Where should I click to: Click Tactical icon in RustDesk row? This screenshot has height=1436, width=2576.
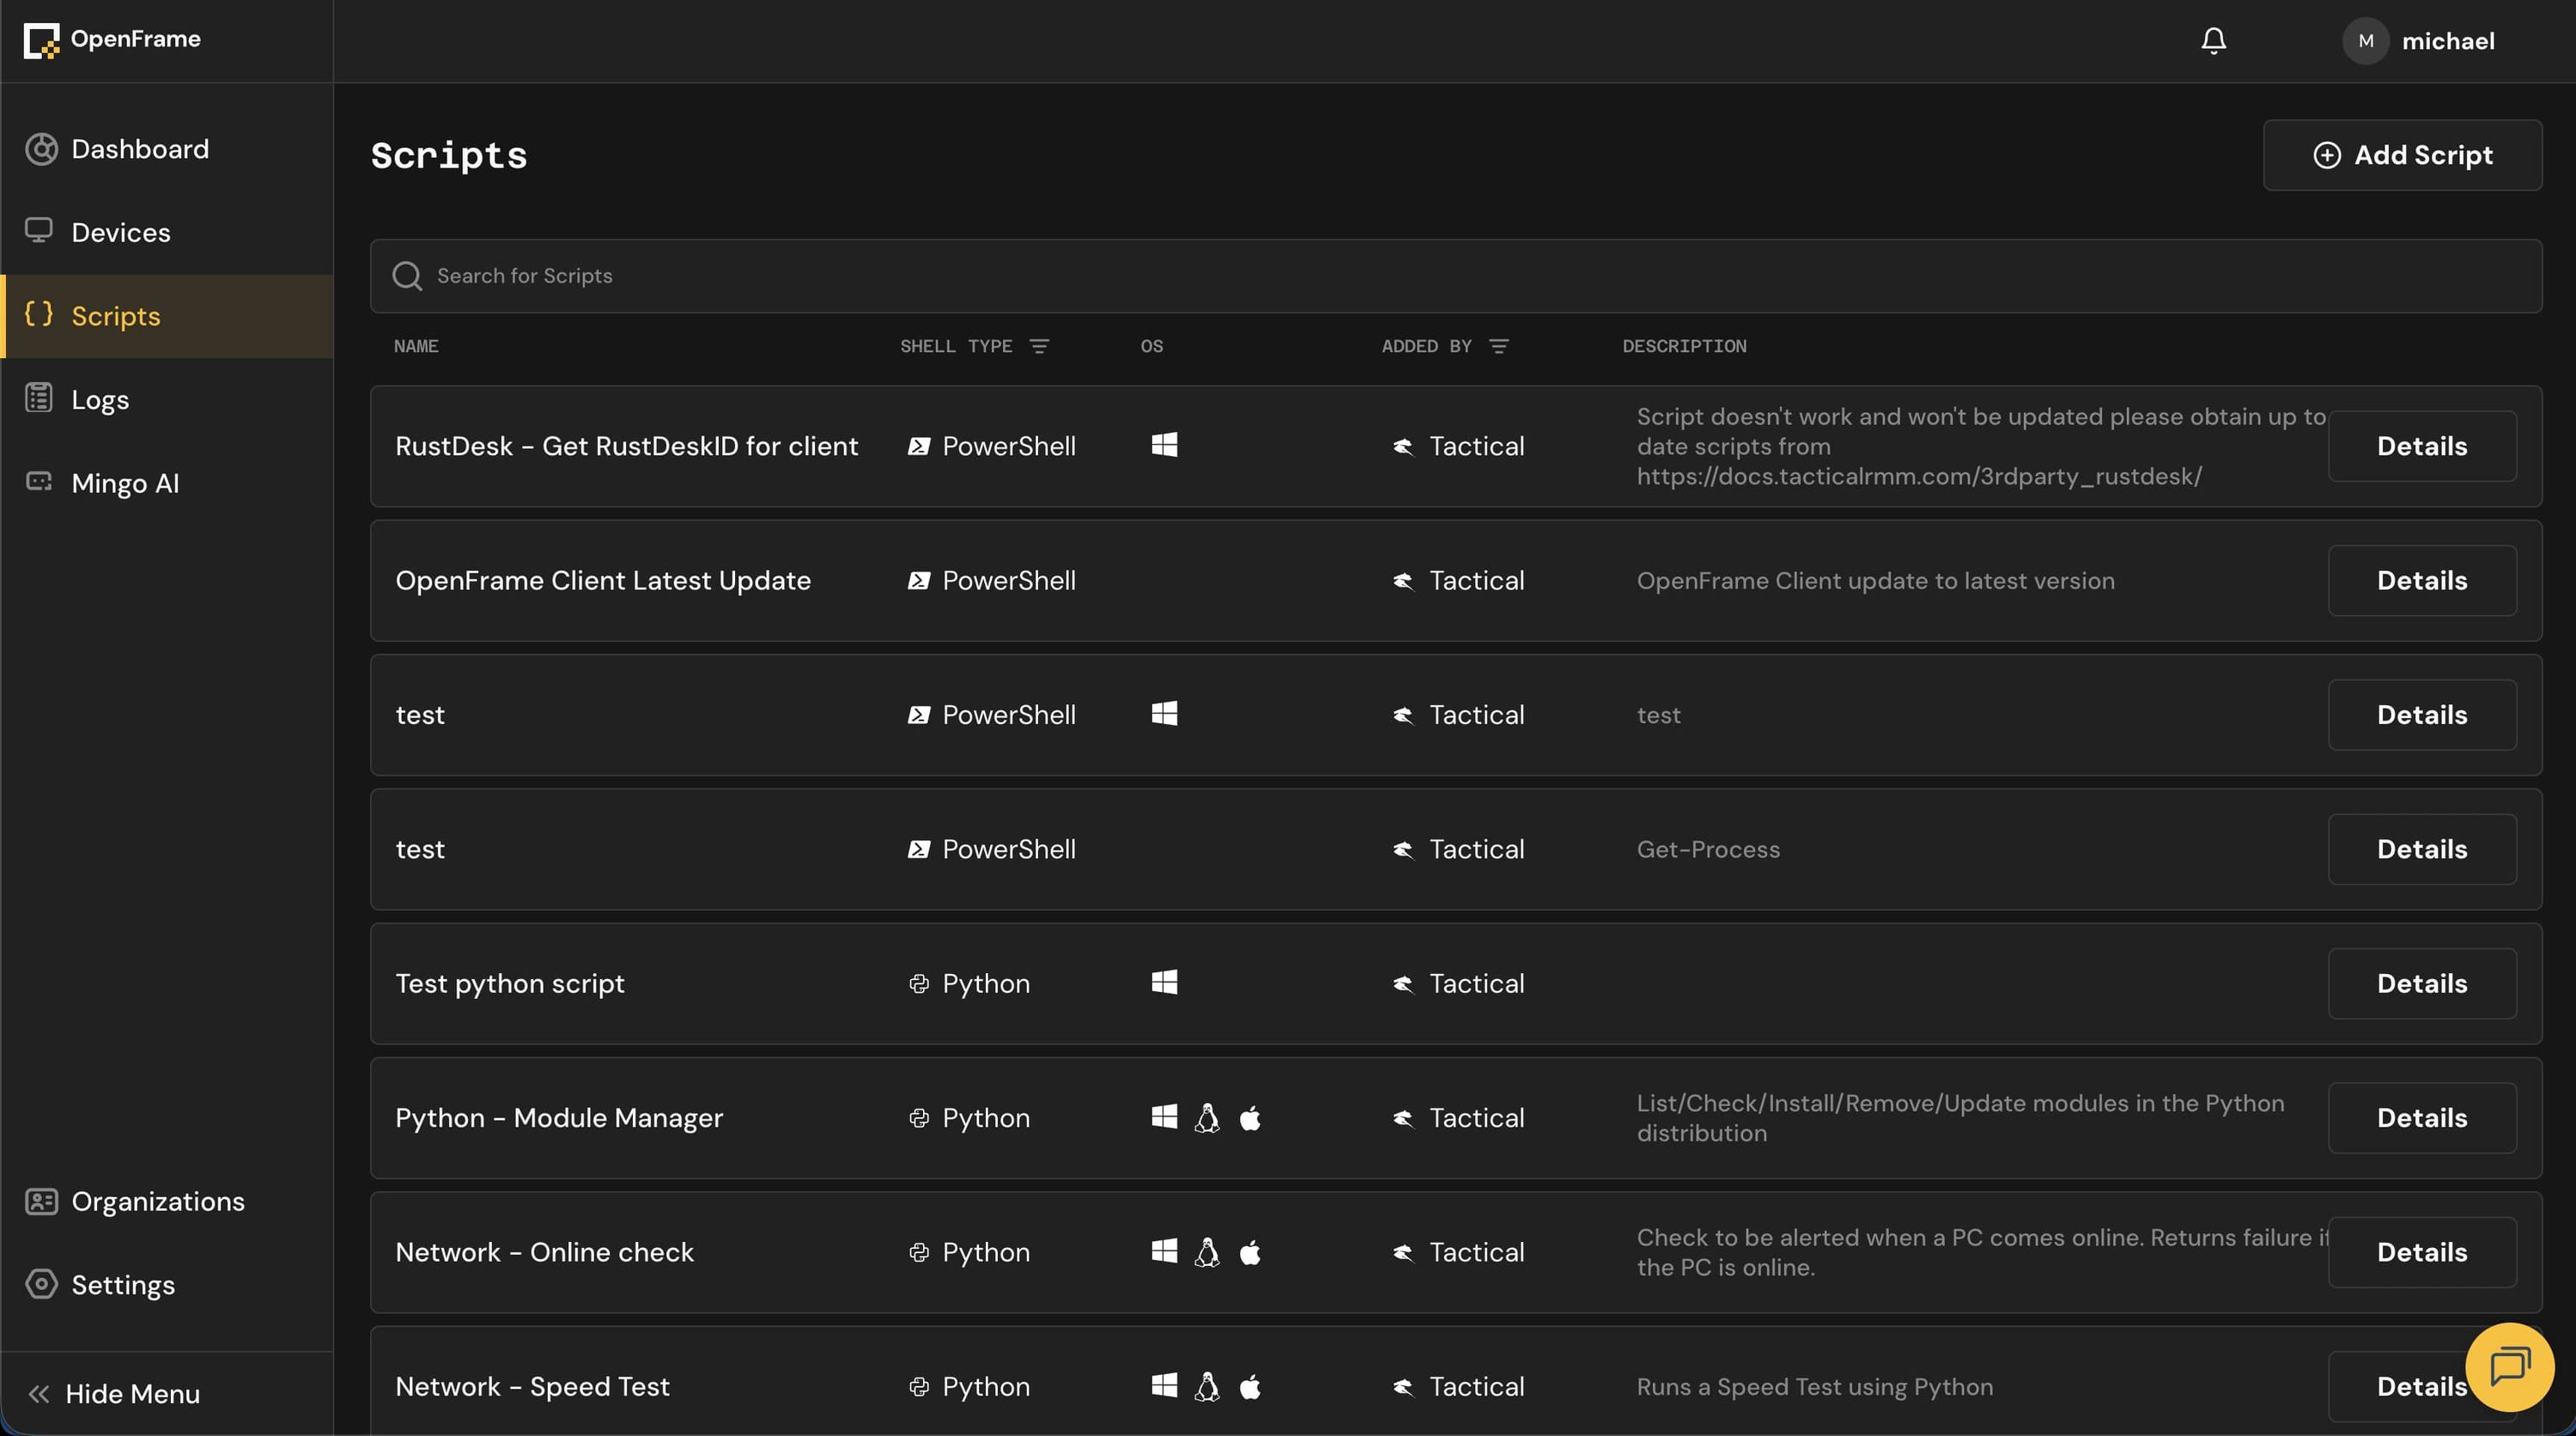(1403, 446)
